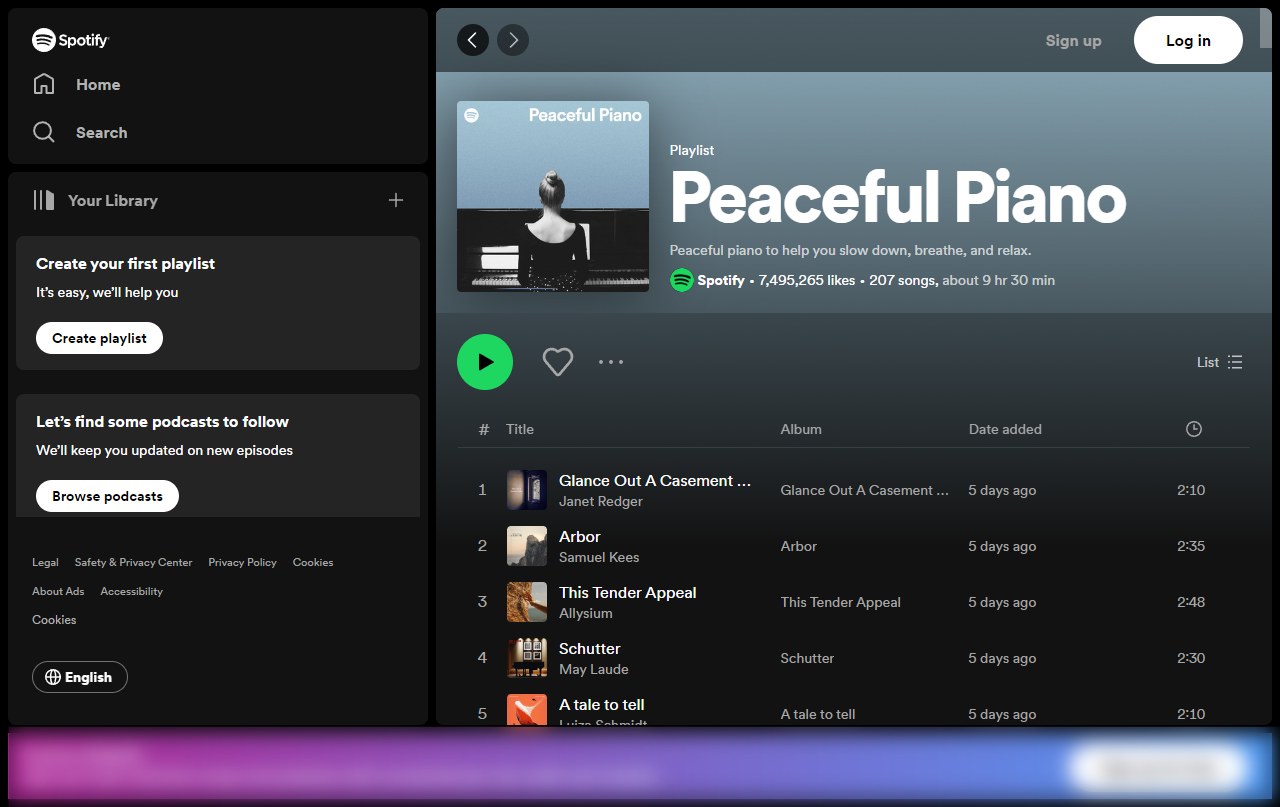Click the plus icon to create playlist
This screenshot has height=807, width=1280.
point(396,200)
